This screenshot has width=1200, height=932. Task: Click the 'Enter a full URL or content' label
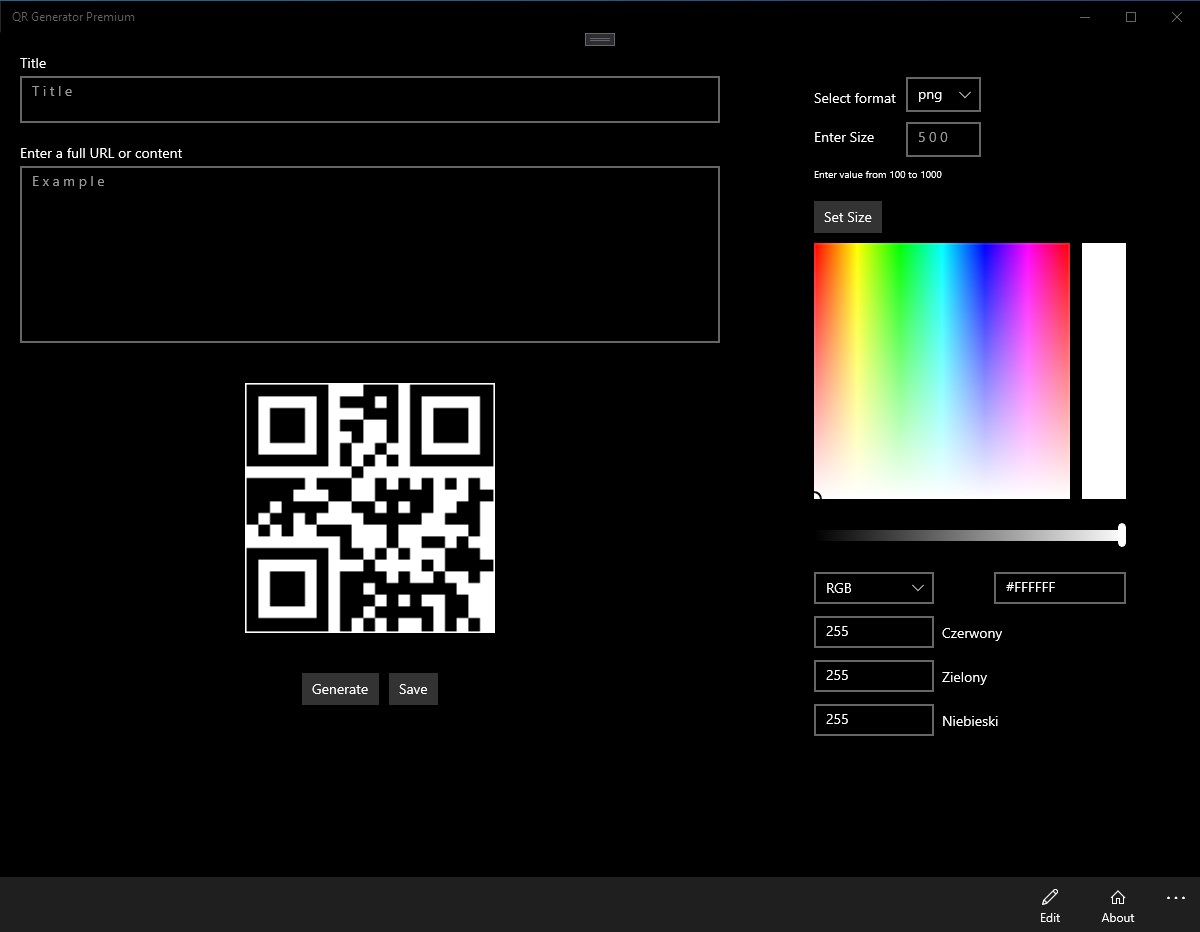click(x=101, y=153)
